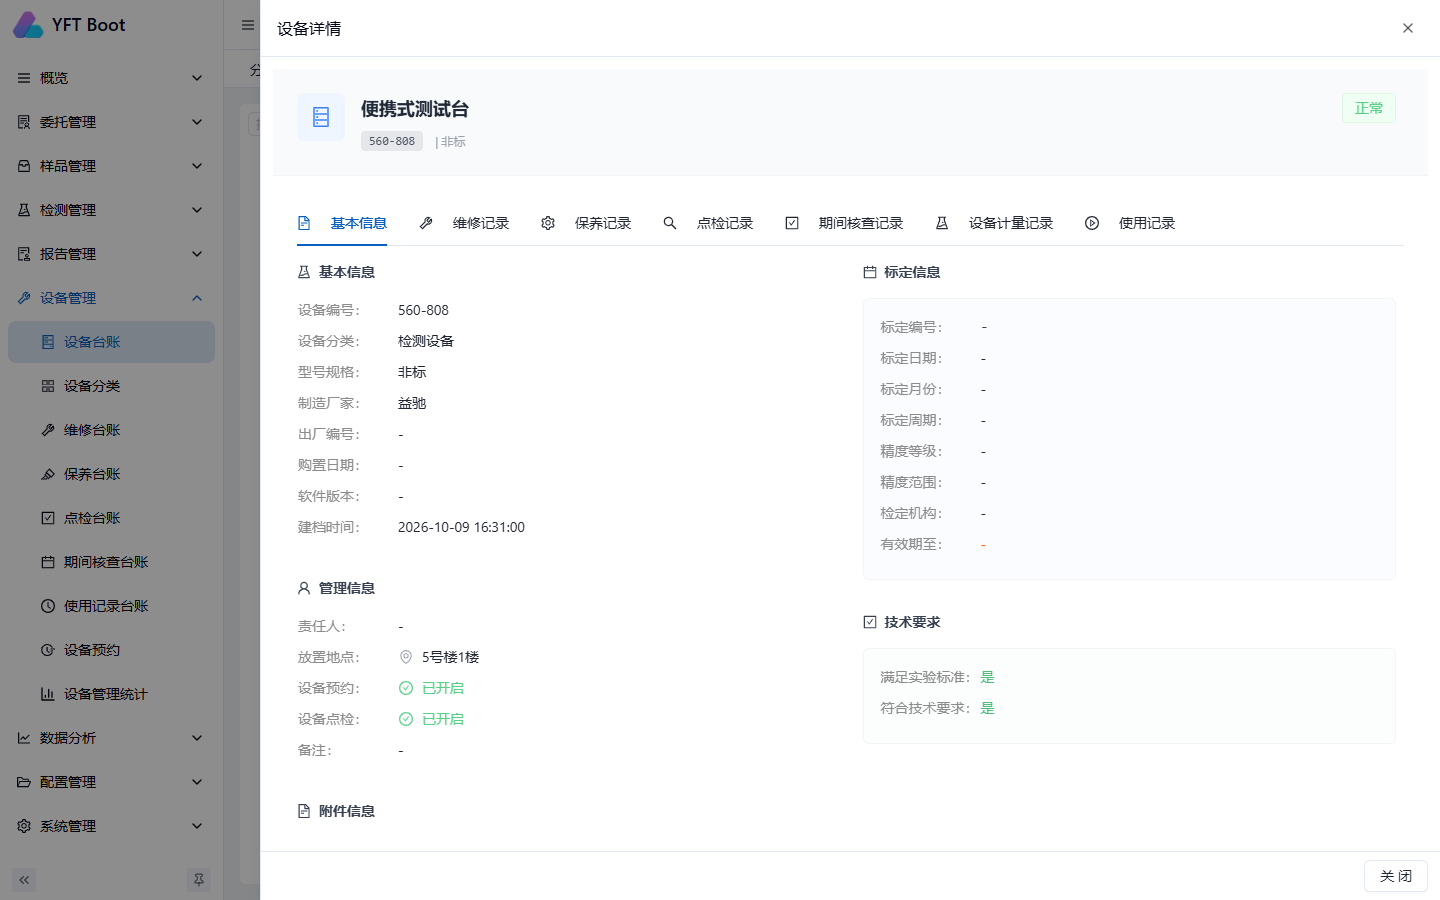Switch to the 设备计量记录 tab
1440x900 pixels.
(x=994, y=223)
